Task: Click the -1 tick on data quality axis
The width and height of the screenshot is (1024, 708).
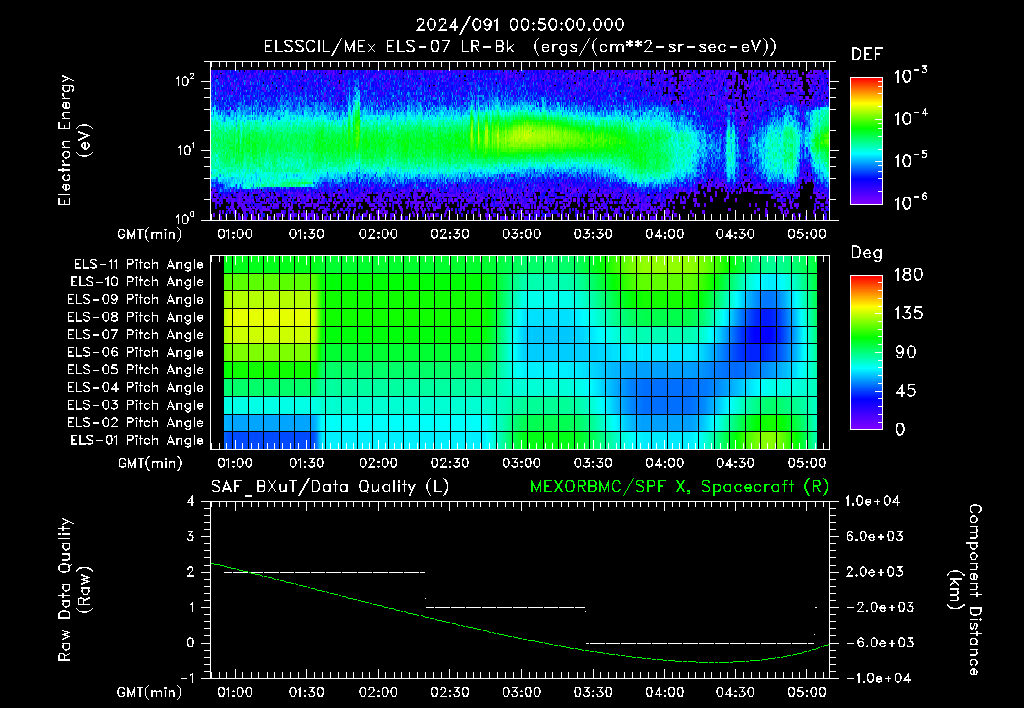Action: tap(187, 678)
